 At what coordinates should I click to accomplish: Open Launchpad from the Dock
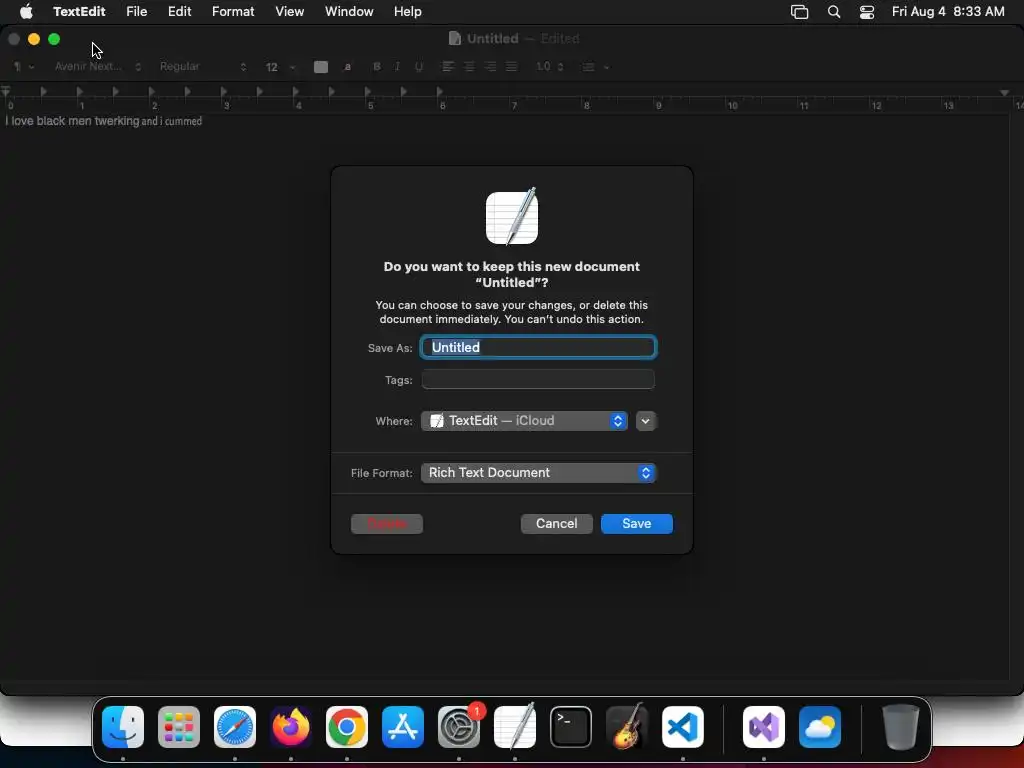[179, 726]
